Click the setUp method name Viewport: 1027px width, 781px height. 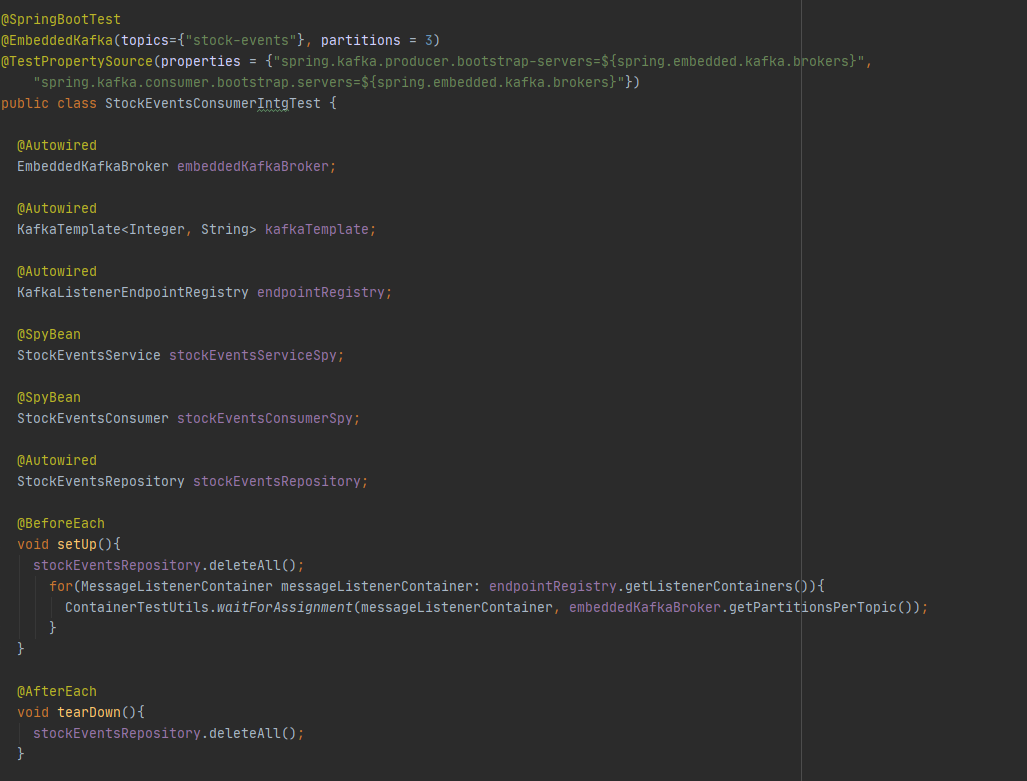pos(77,544)
